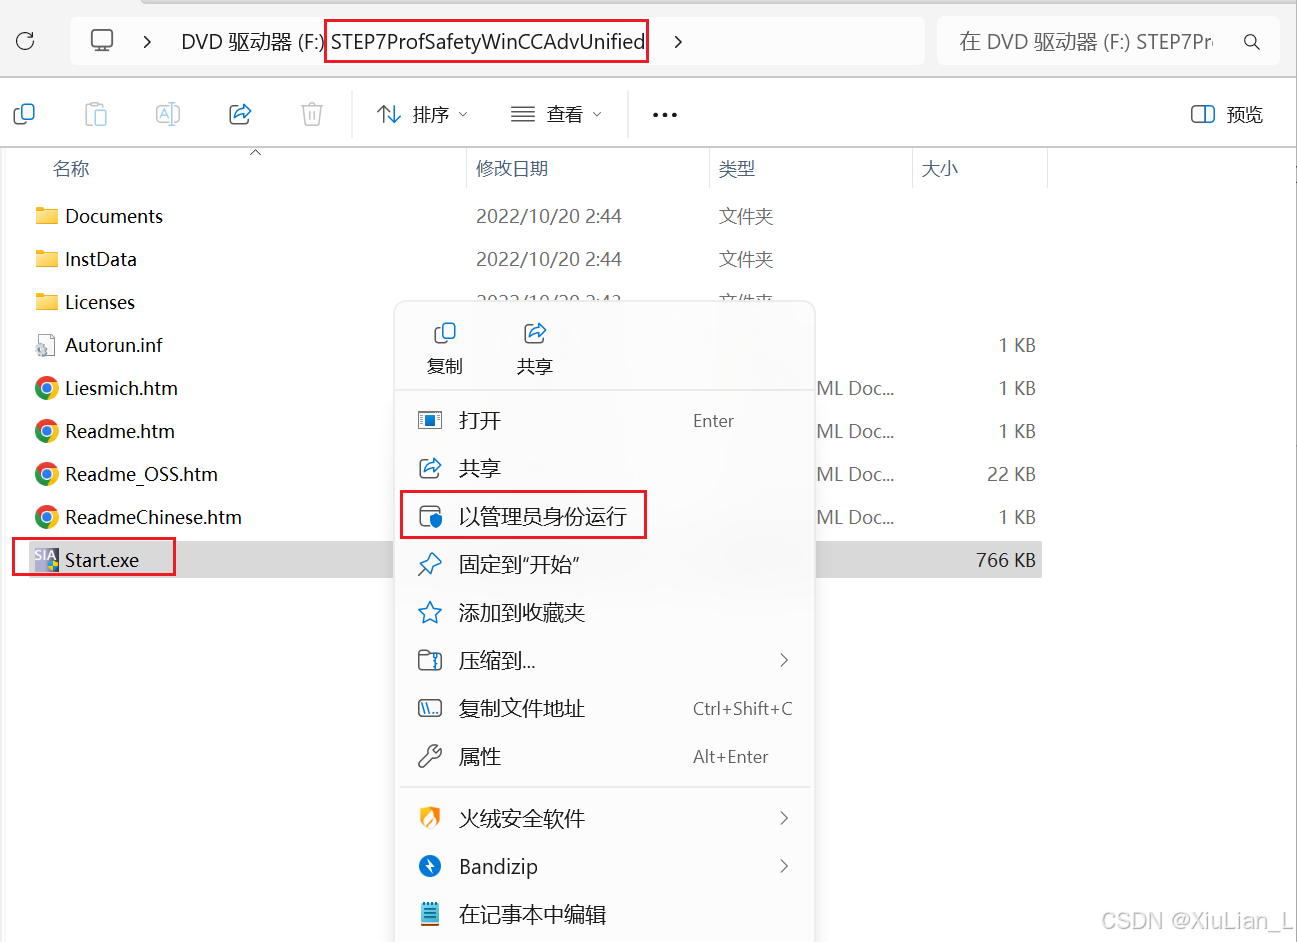Viewport: 1297px width, 942px height.
Task: Select the Liesmich.htm file name
Action: pyautogui.click(x=122, y=388)
